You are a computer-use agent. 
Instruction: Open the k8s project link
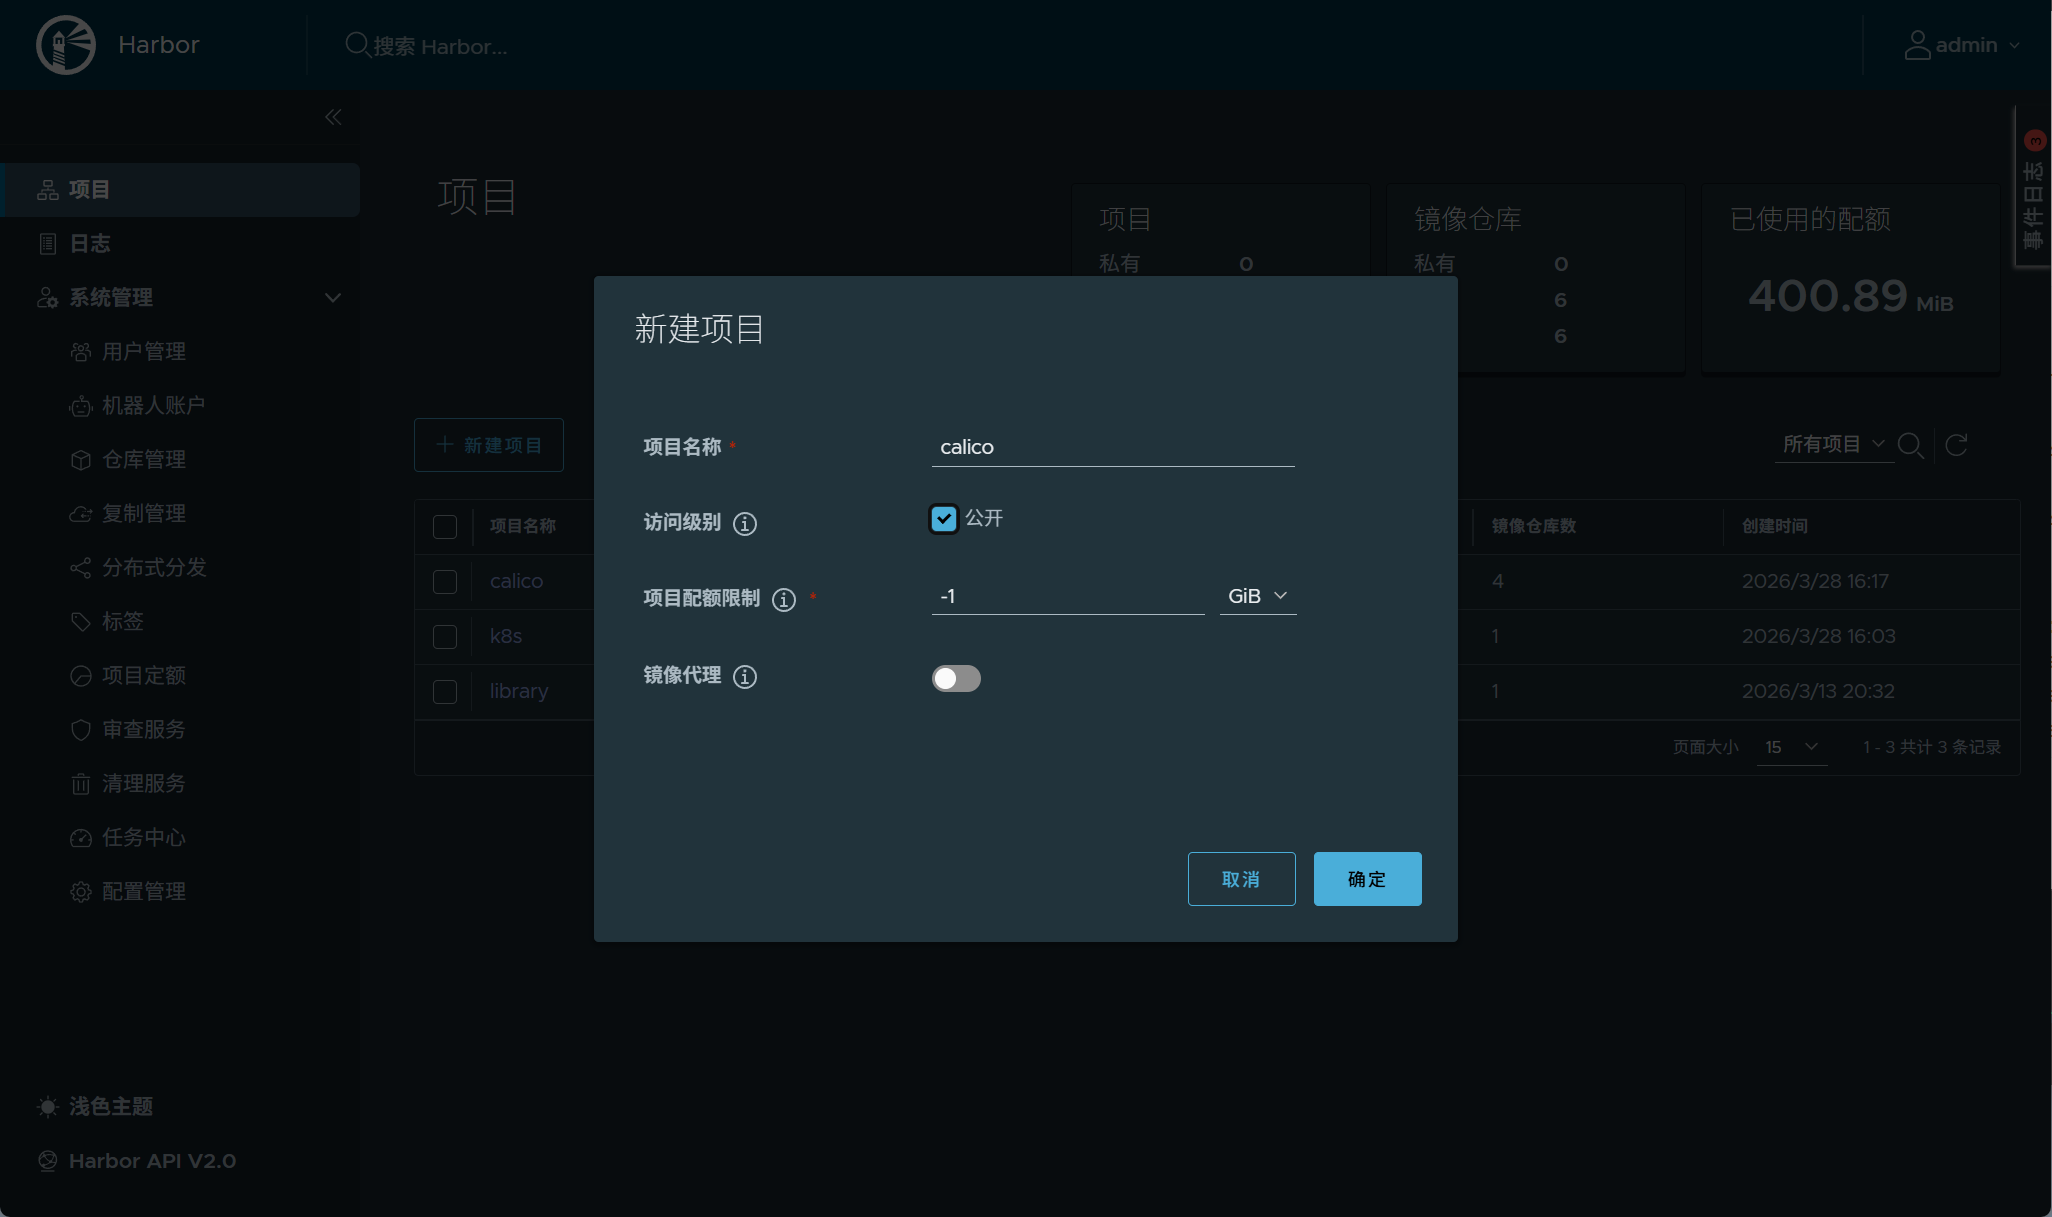[x=506, y=636]
